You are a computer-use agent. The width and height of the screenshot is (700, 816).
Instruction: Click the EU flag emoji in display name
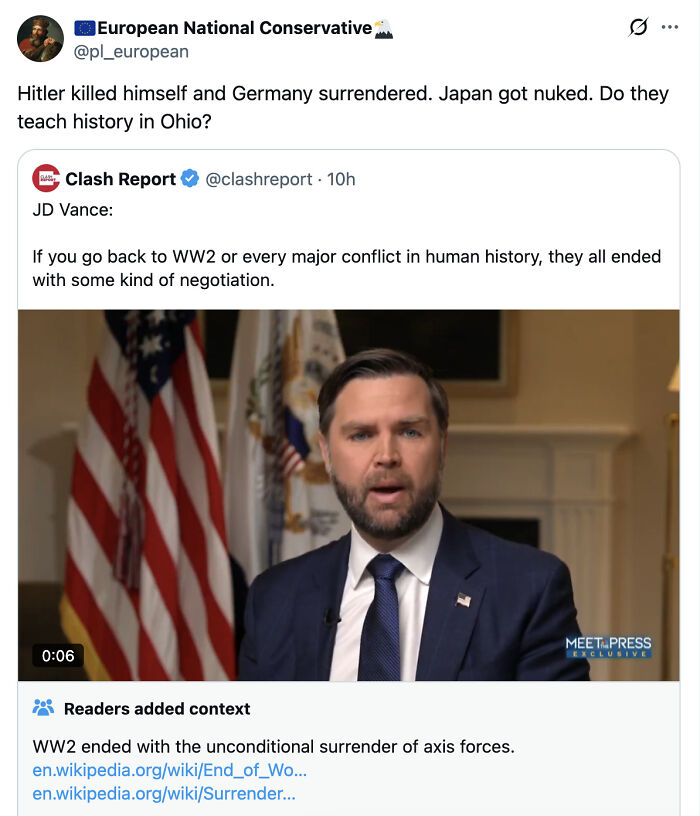pos(85,28)
